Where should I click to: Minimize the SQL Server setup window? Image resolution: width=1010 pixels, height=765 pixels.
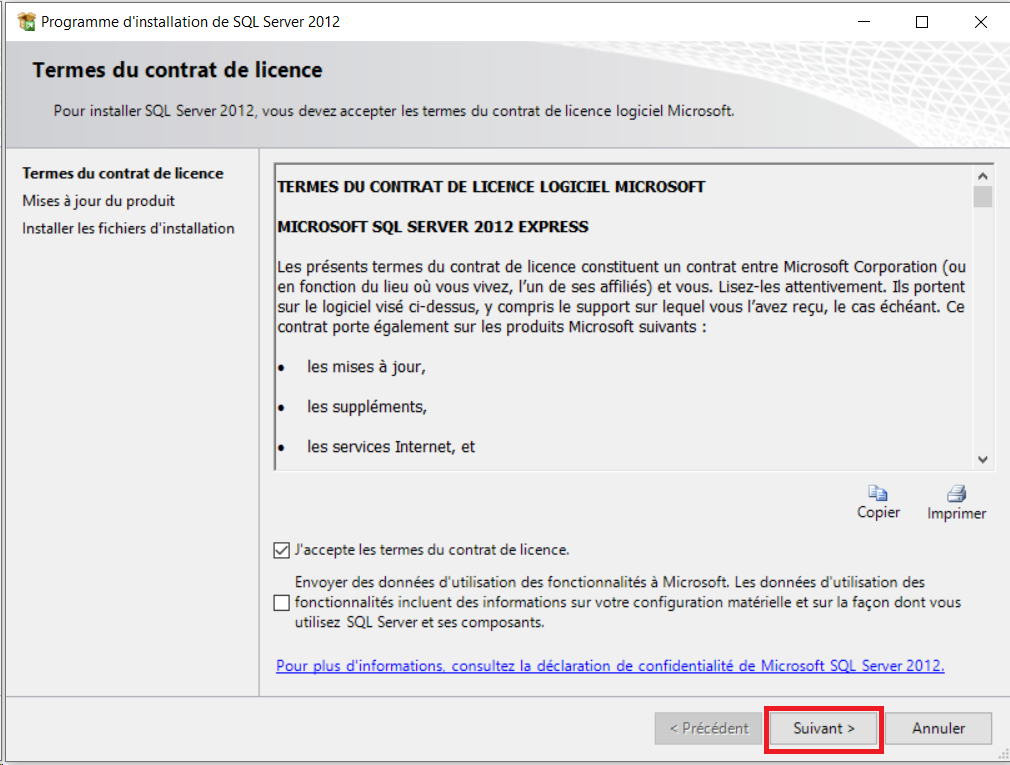864,22
